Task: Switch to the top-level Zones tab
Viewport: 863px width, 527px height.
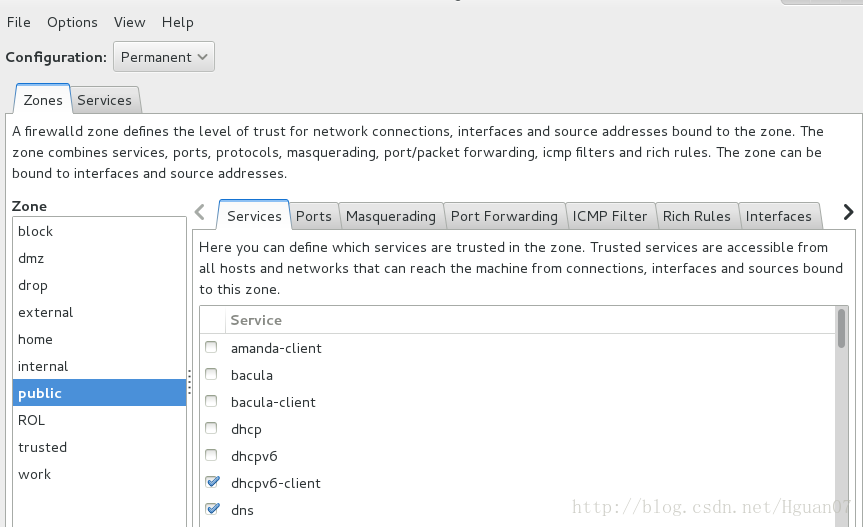Action: (43, 100)
